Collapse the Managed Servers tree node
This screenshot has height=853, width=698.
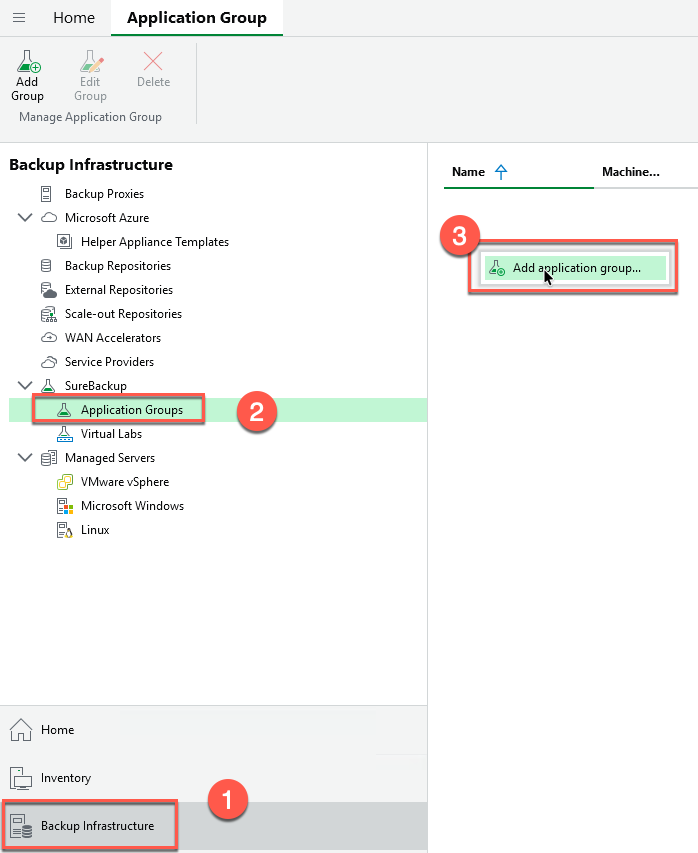point(25,458)
